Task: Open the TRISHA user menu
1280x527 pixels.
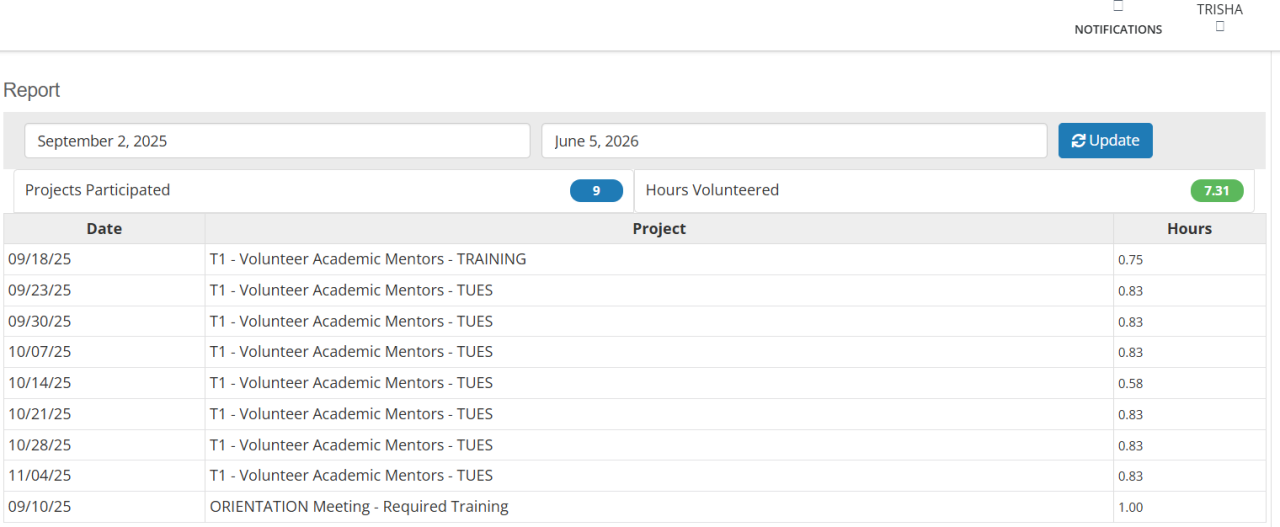Action: click(x=1220, y=10)
